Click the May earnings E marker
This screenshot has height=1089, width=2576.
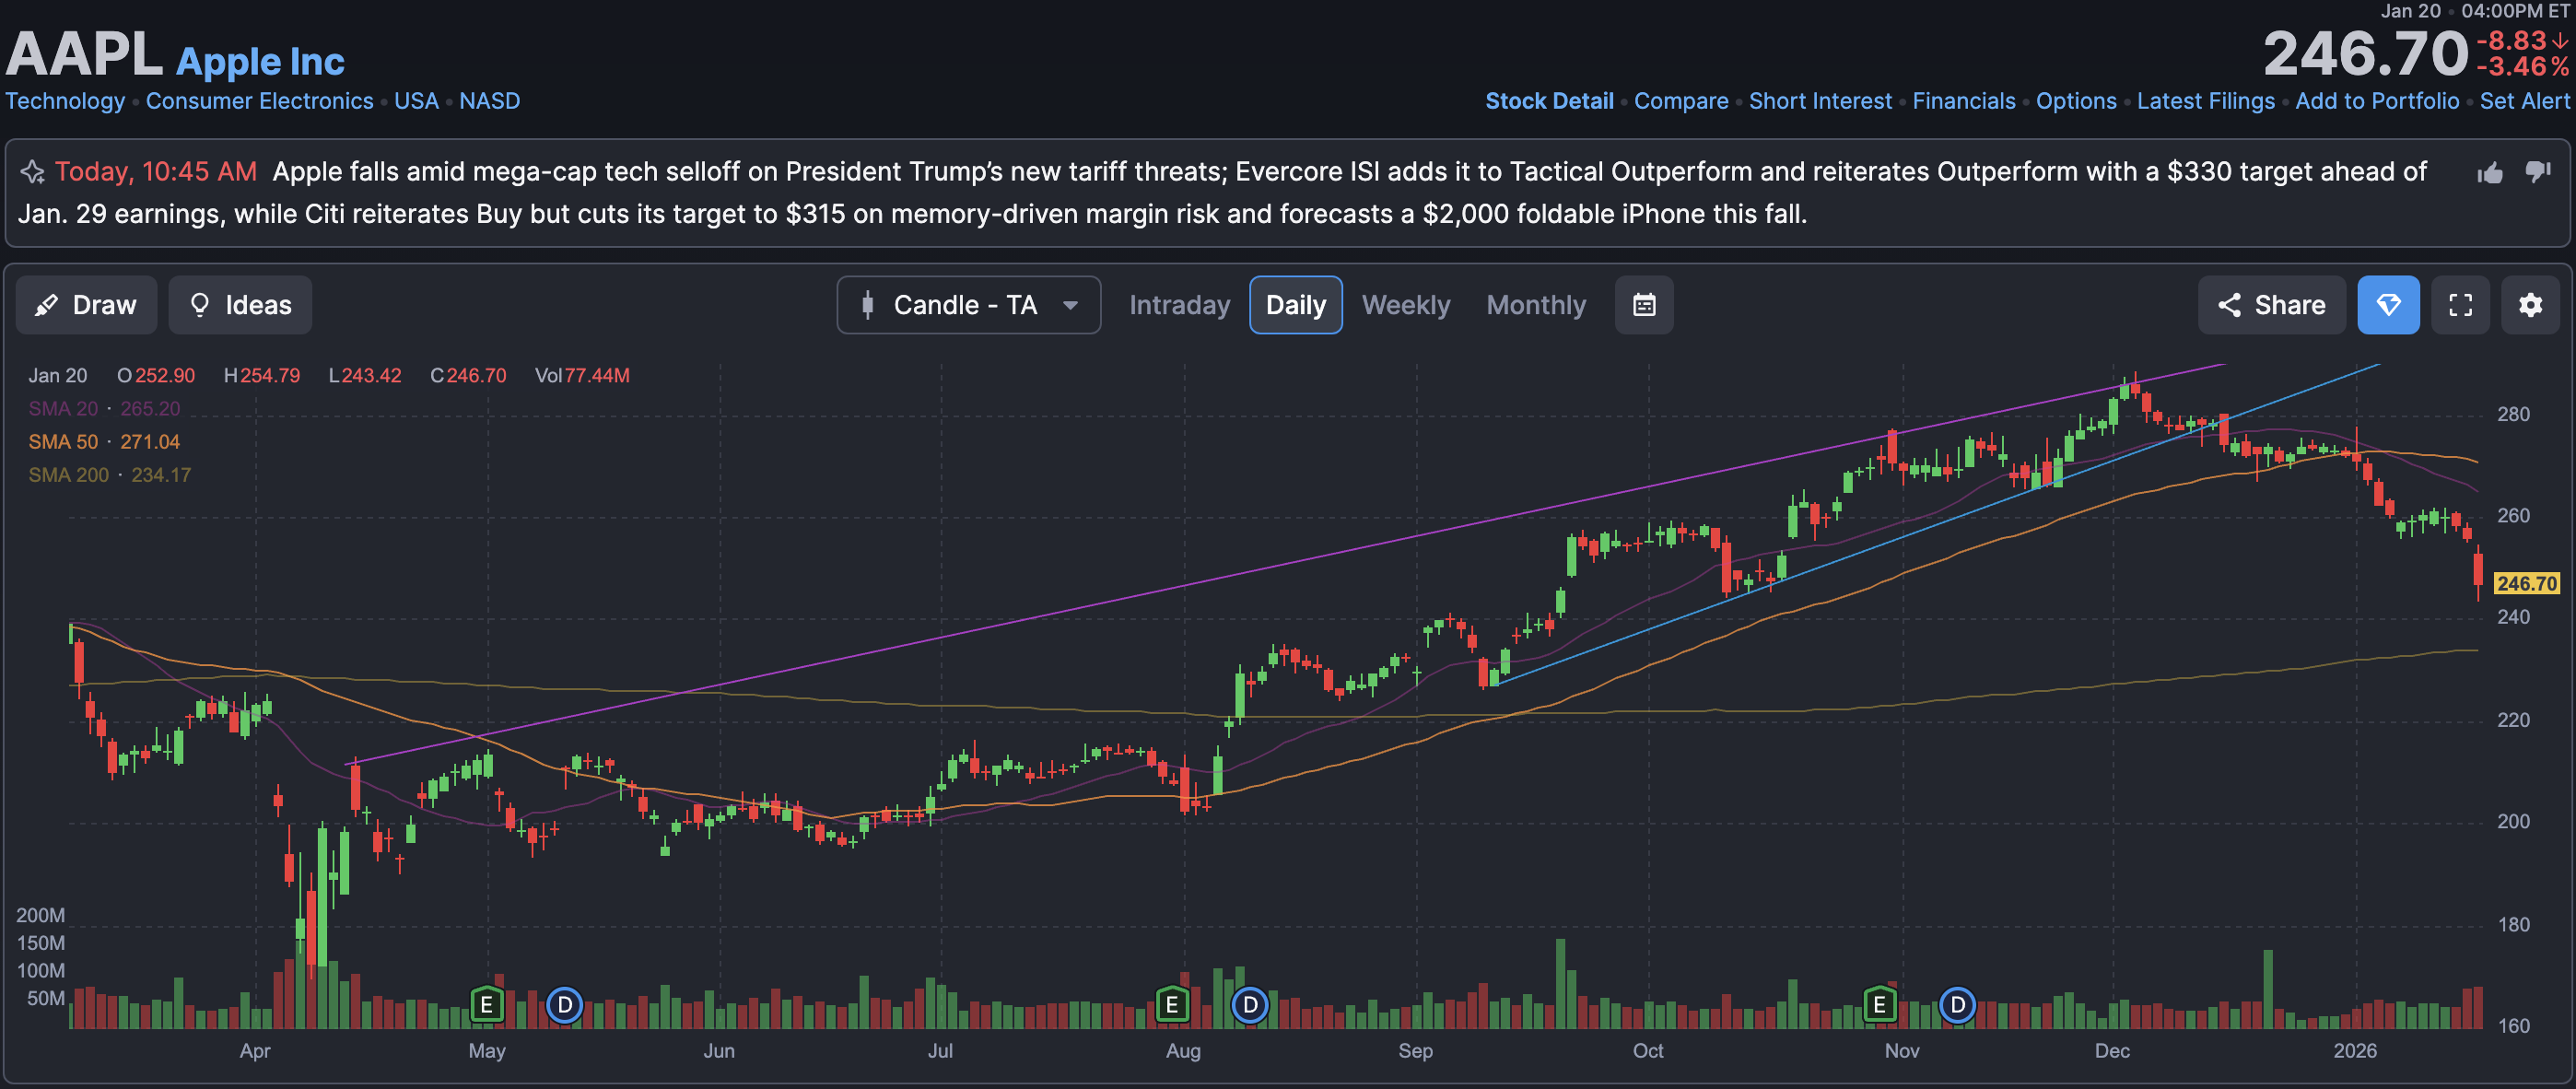[x=486, y=1003]
